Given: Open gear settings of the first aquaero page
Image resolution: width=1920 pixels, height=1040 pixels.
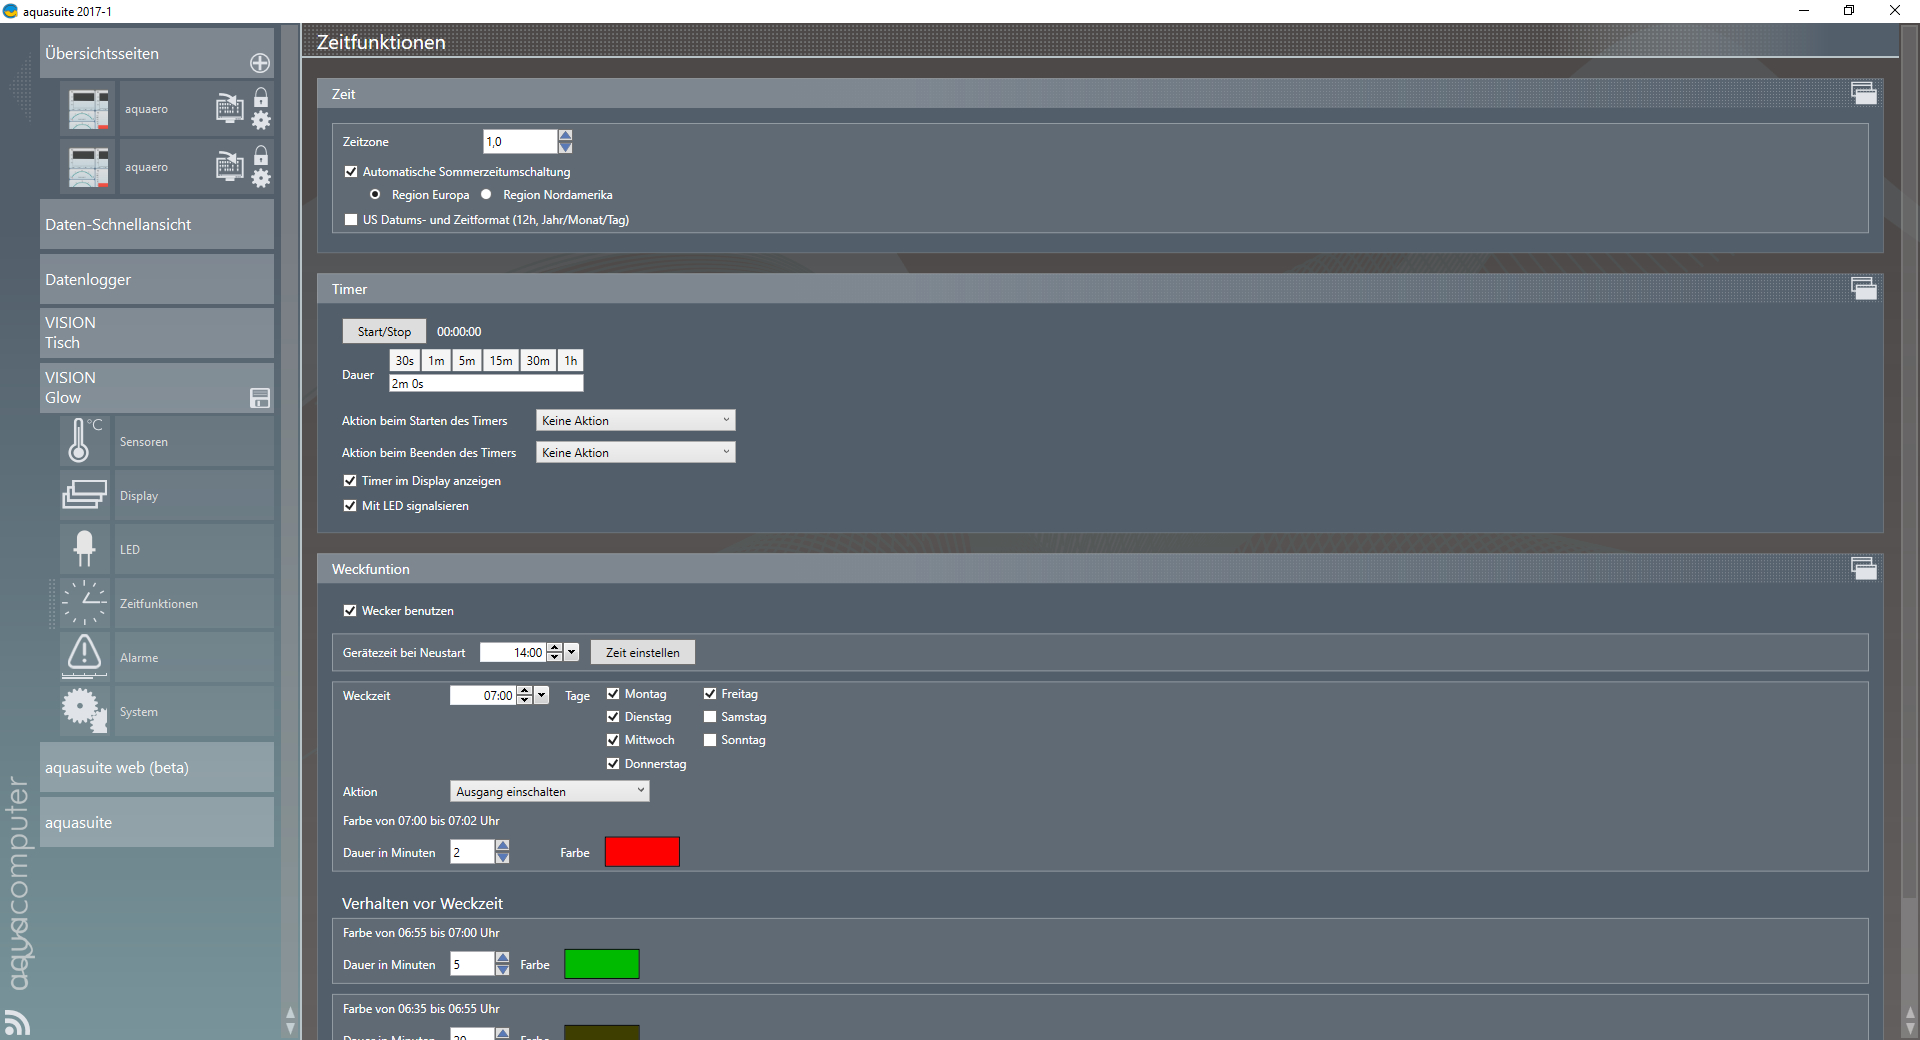Looking at the screenshot, I should pyautogui.click(x=261, y=121).
